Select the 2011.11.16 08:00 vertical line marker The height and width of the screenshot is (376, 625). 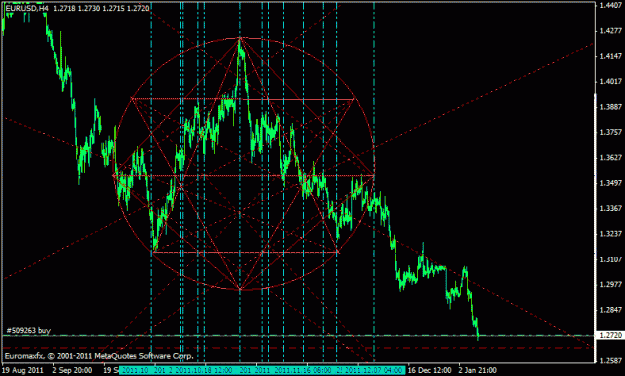click(x=303, y=370)
